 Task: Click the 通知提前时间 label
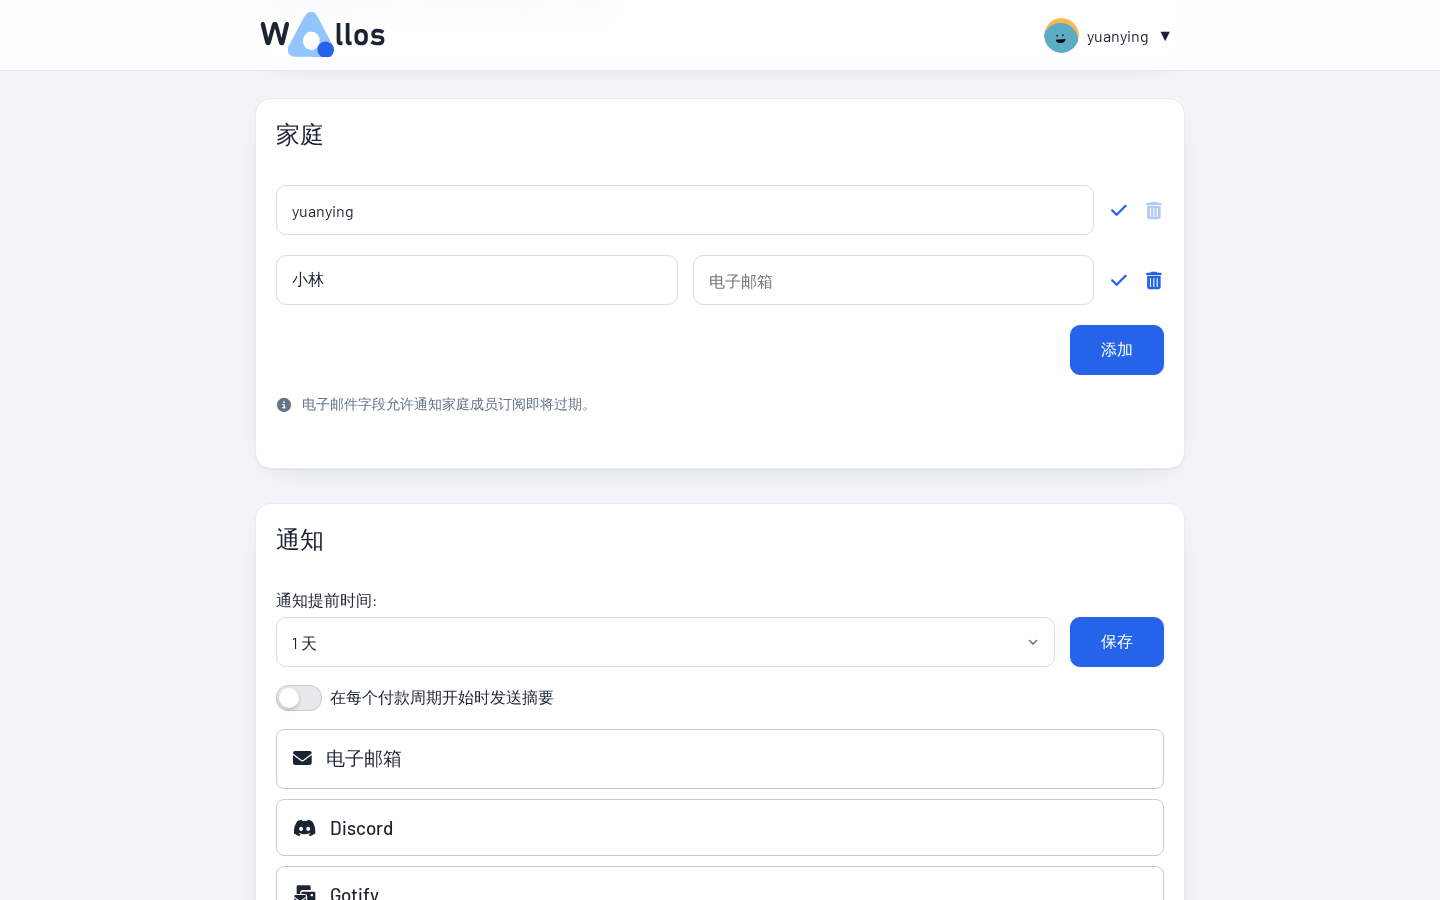click(326, 600)
